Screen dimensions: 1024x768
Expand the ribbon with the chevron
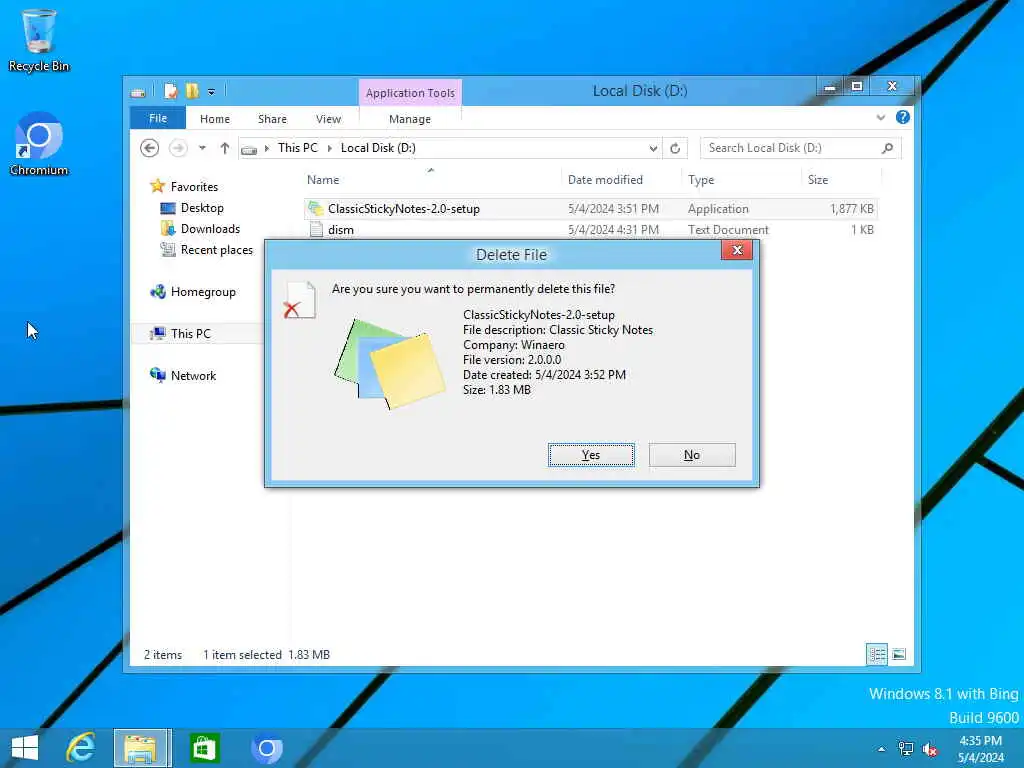[880, 118]
